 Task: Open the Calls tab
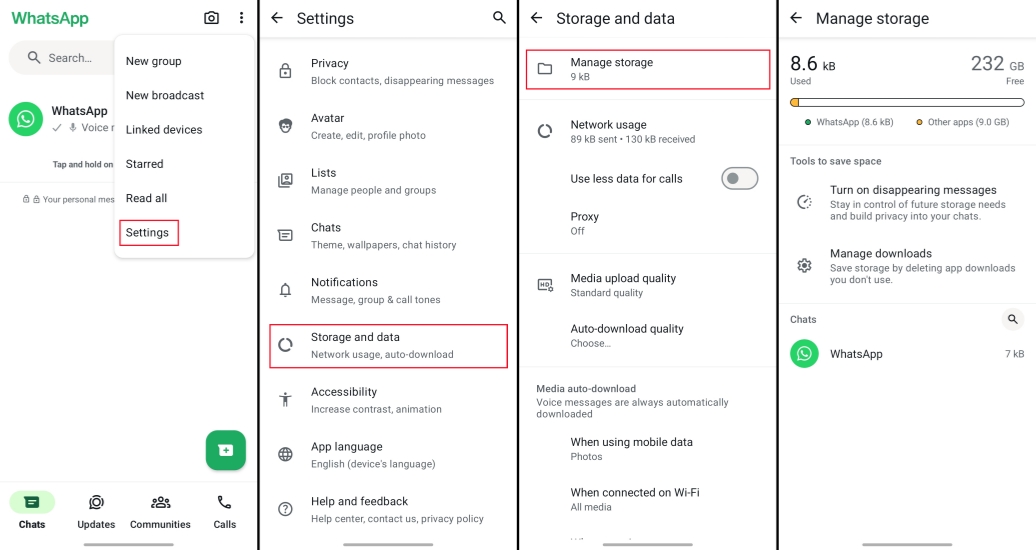(224, 511)
